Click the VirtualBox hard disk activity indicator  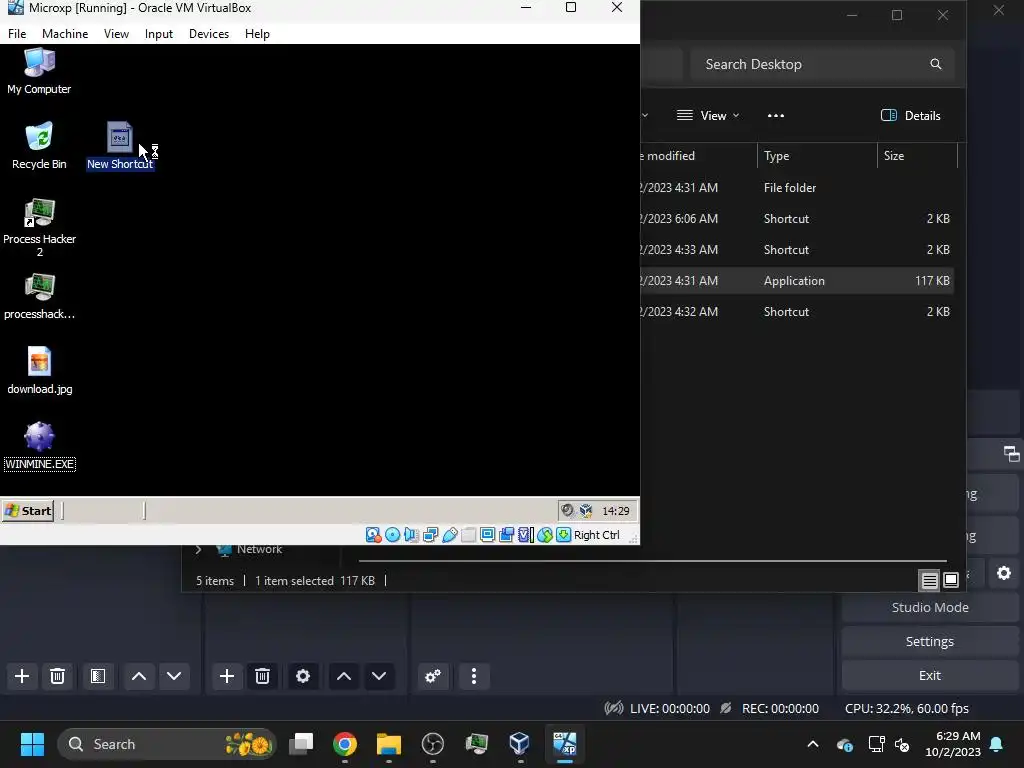click(x=374, y=535)
